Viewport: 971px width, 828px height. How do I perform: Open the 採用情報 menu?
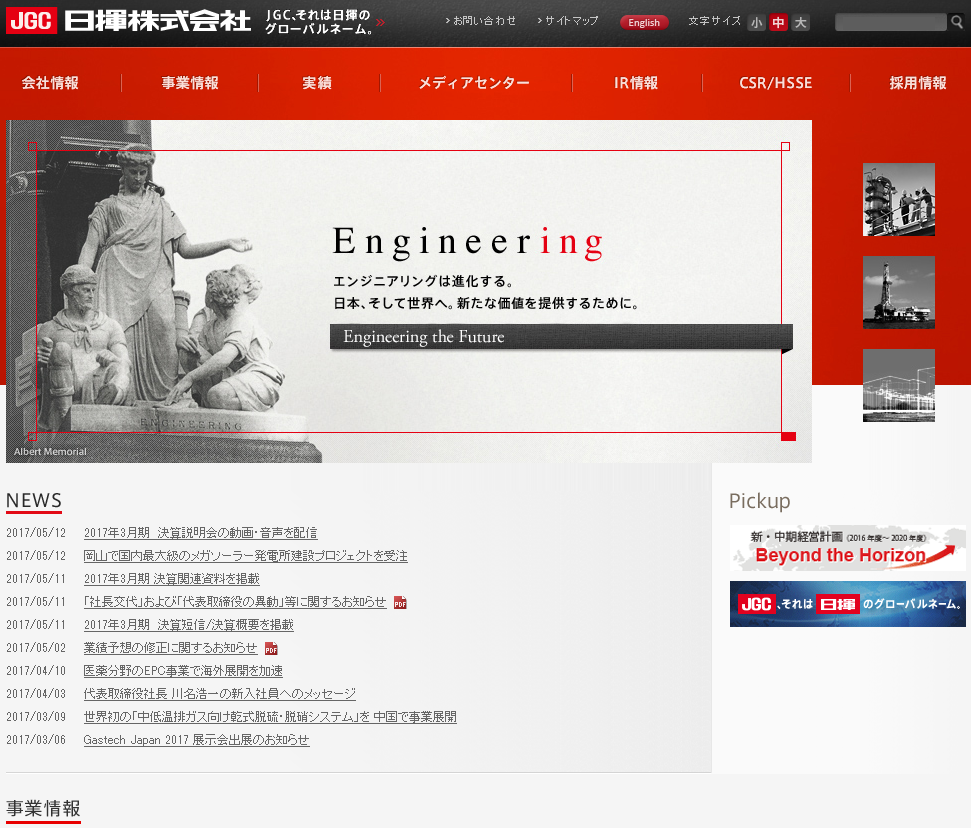coord(918,83)
